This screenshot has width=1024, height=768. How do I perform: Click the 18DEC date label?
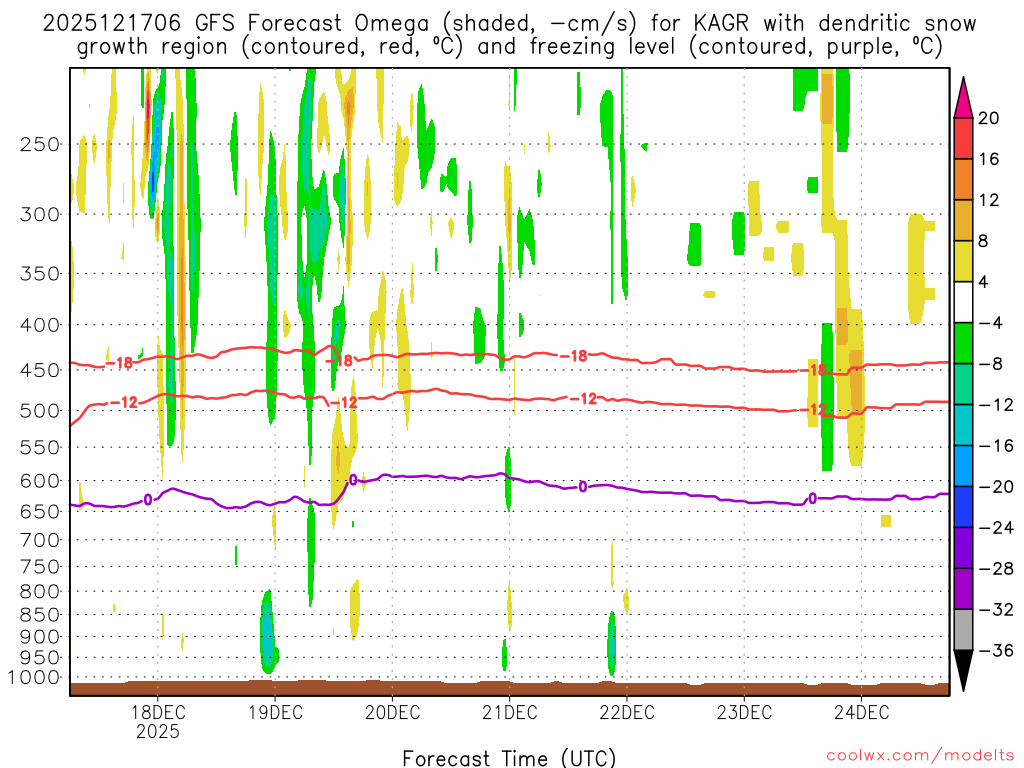(x=157, y=712)
